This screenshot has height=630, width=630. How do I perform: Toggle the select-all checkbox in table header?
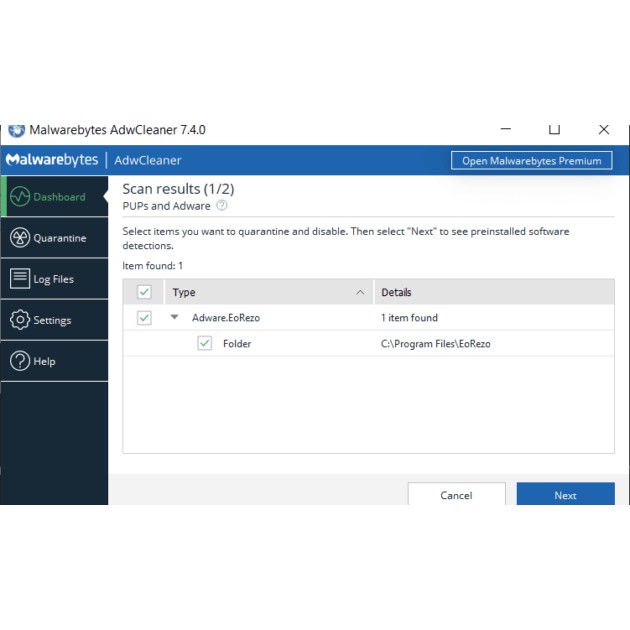coord(144,292)
